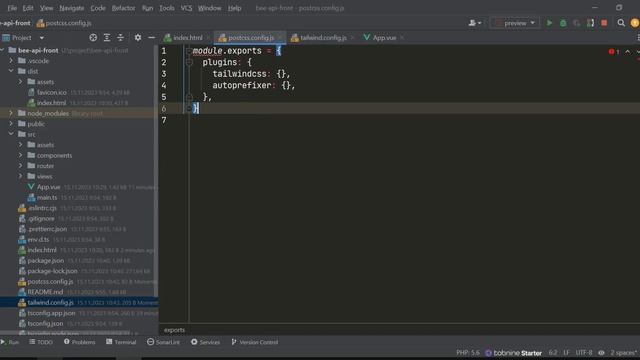
Task: Fold plugins block at line 2
Action: (x=189, y=62)
